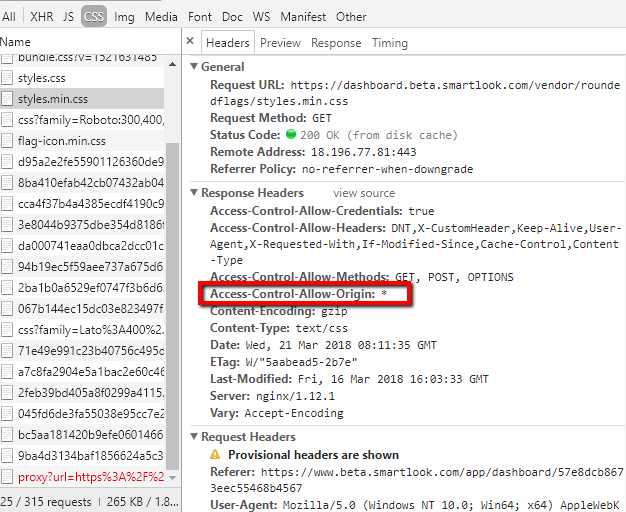Click the Remote Address 18.196.77.81:443 value

click(x=363, y=152)
